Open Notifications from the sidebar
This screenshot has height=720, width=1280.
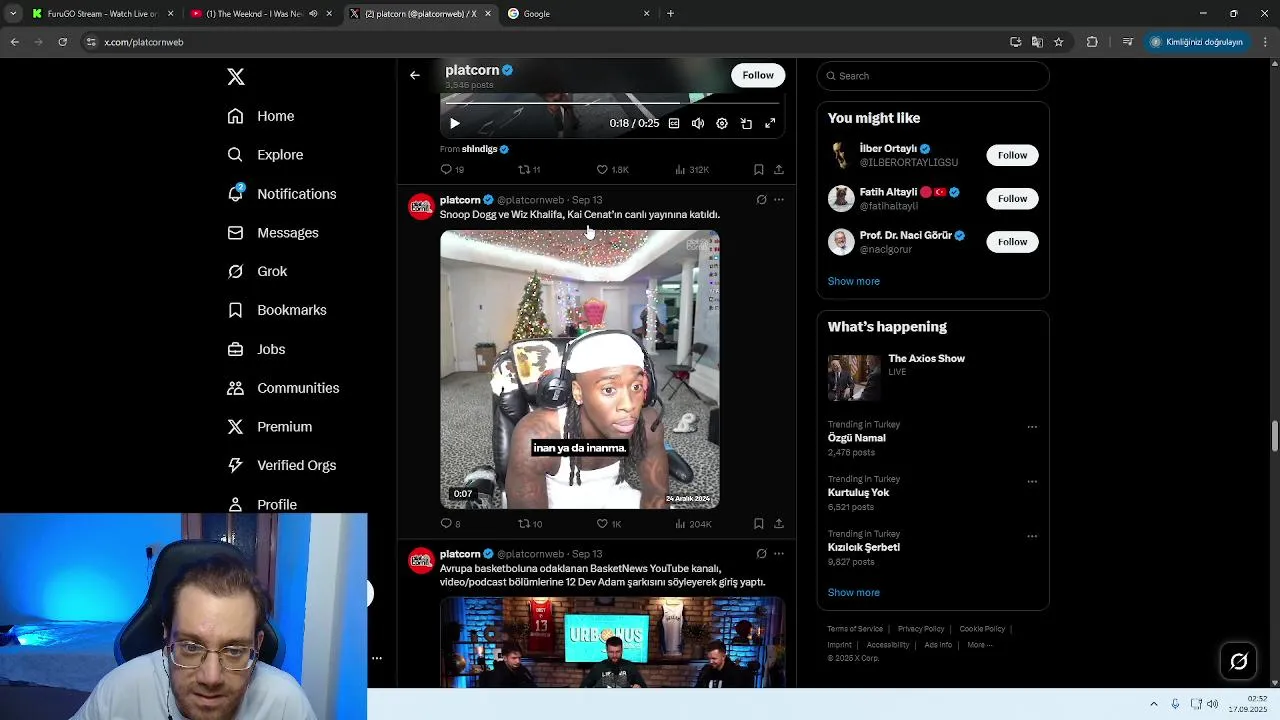281,194
